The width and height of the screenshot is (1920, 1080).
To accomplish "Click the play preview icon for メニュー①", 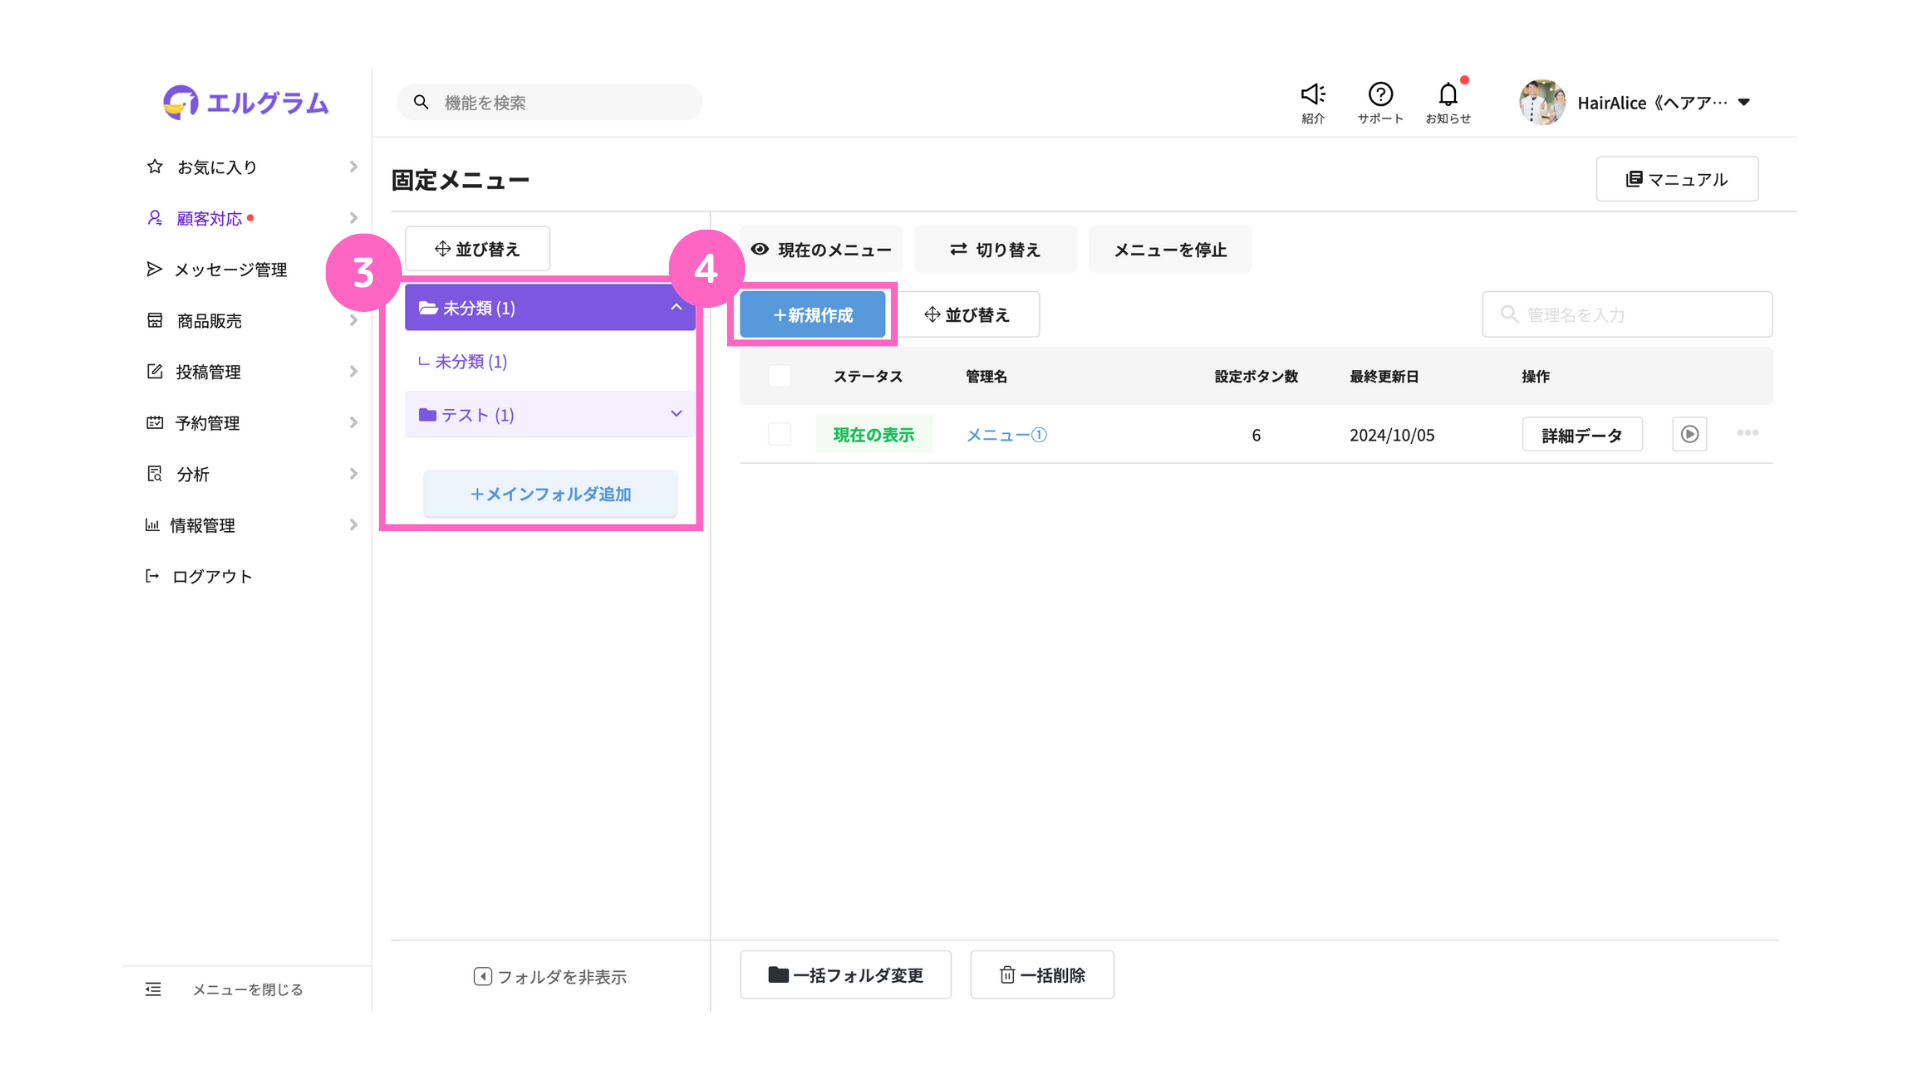I will (1690, 434).
